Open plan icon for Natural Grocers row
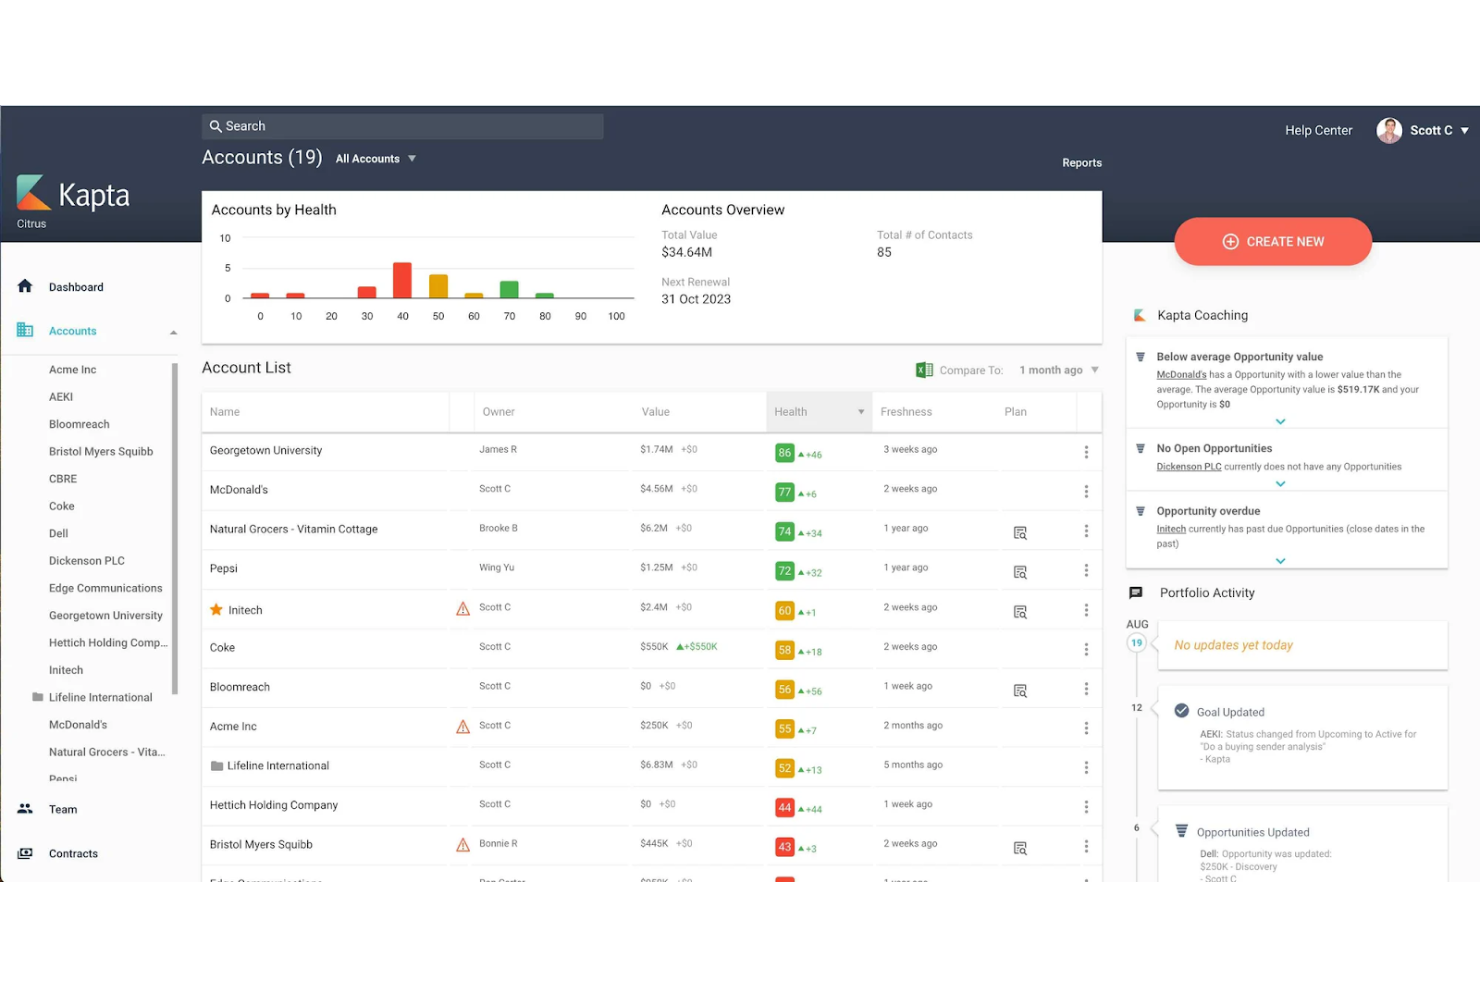 pos(1020,533)
